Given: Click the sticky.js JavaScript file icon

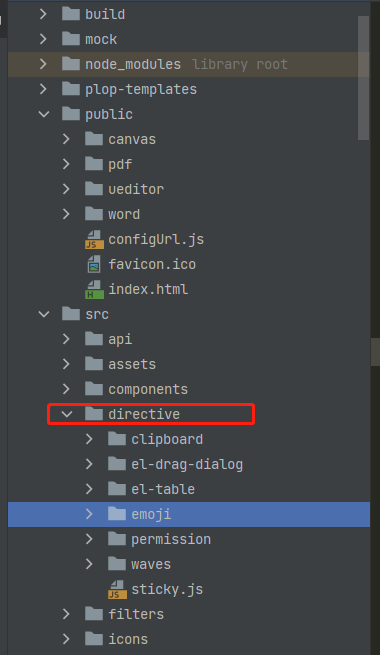Looking at the screenshot, I should pos(117,589).
